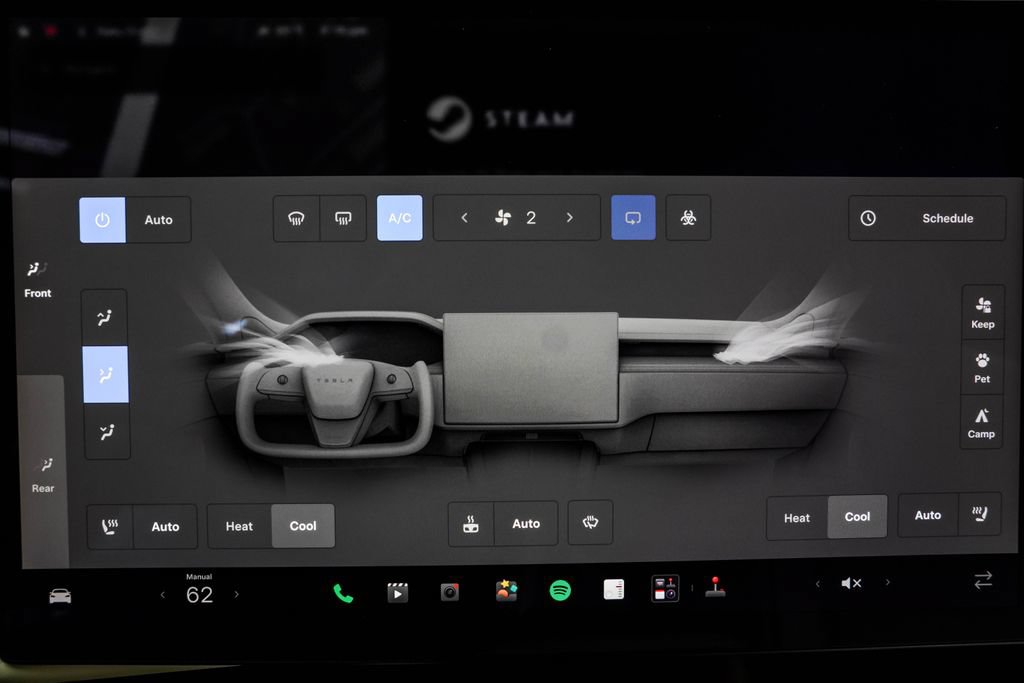The image size is (1024, 683).
Task: Decrease fan speed with the left chevron
Action: [x=464, y=217]
